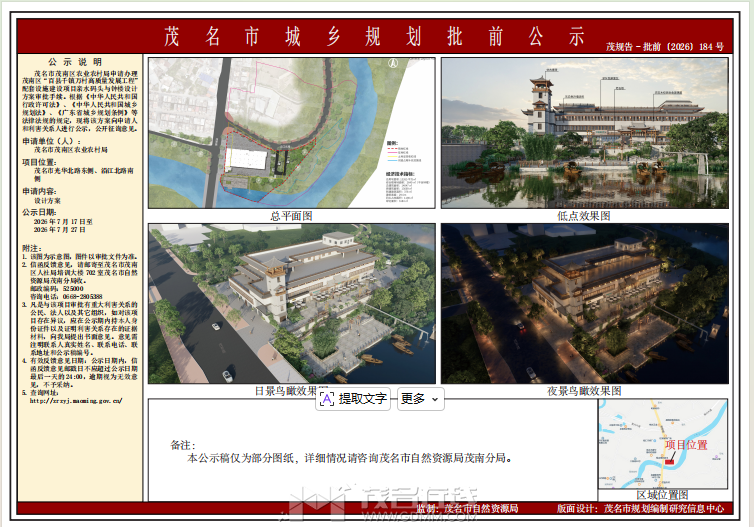Viewport: 754px width, 527px height.
Task: Click the red 项目位置 label on map
Action: tap(686, 445)
